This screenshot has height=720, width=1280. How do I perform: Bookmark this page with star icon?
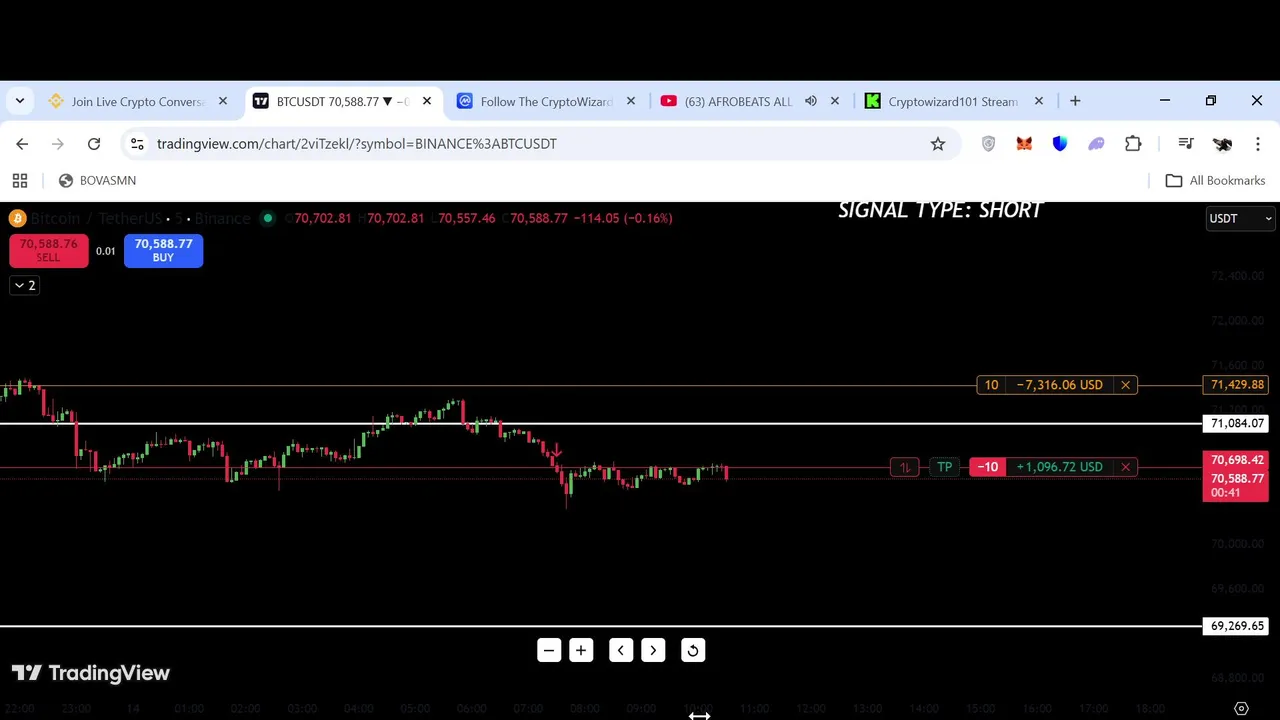click(938, 144)
